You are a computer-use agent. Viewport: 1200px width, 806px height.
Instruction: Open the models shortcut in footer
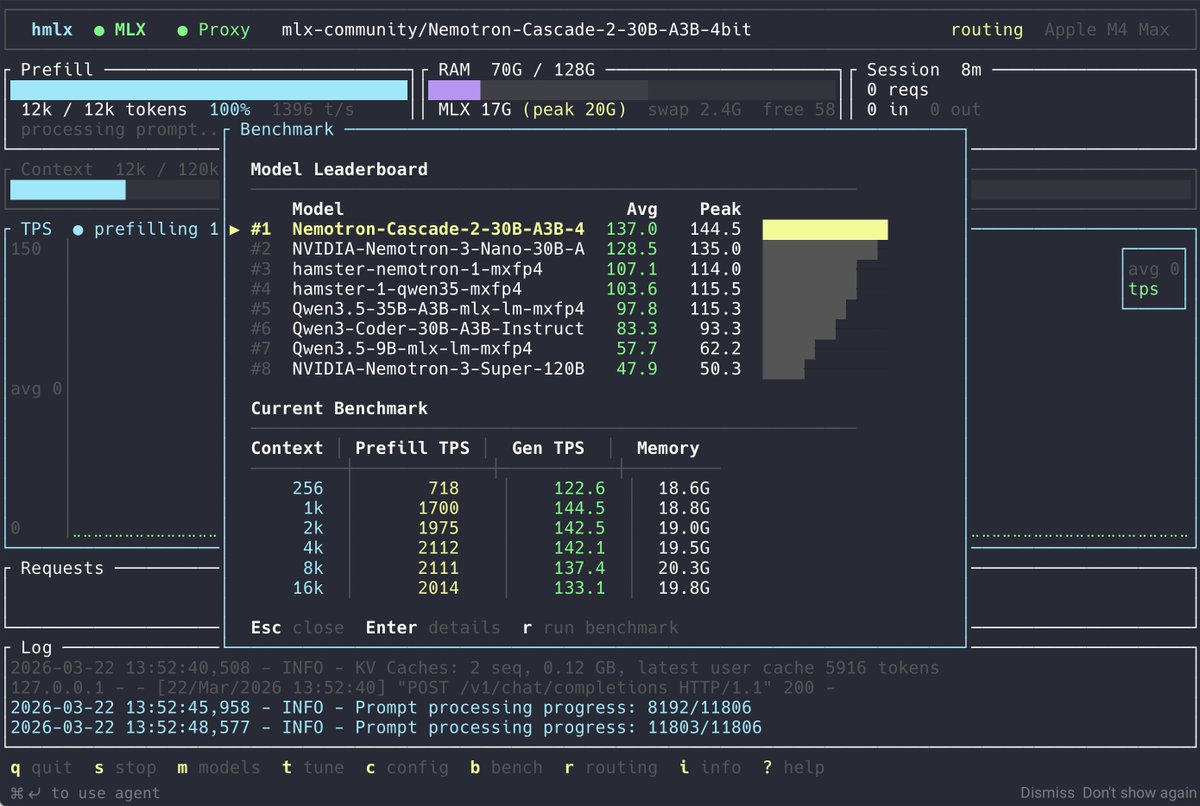219,768
